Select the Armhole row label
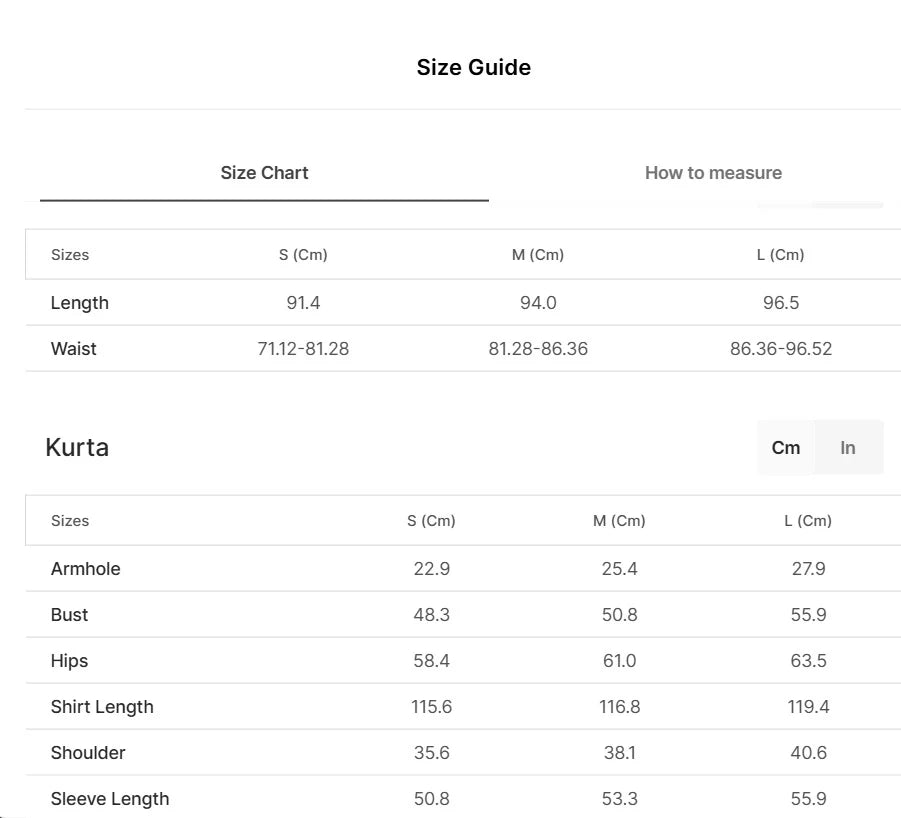901x818 pixels. coord(86,569)
